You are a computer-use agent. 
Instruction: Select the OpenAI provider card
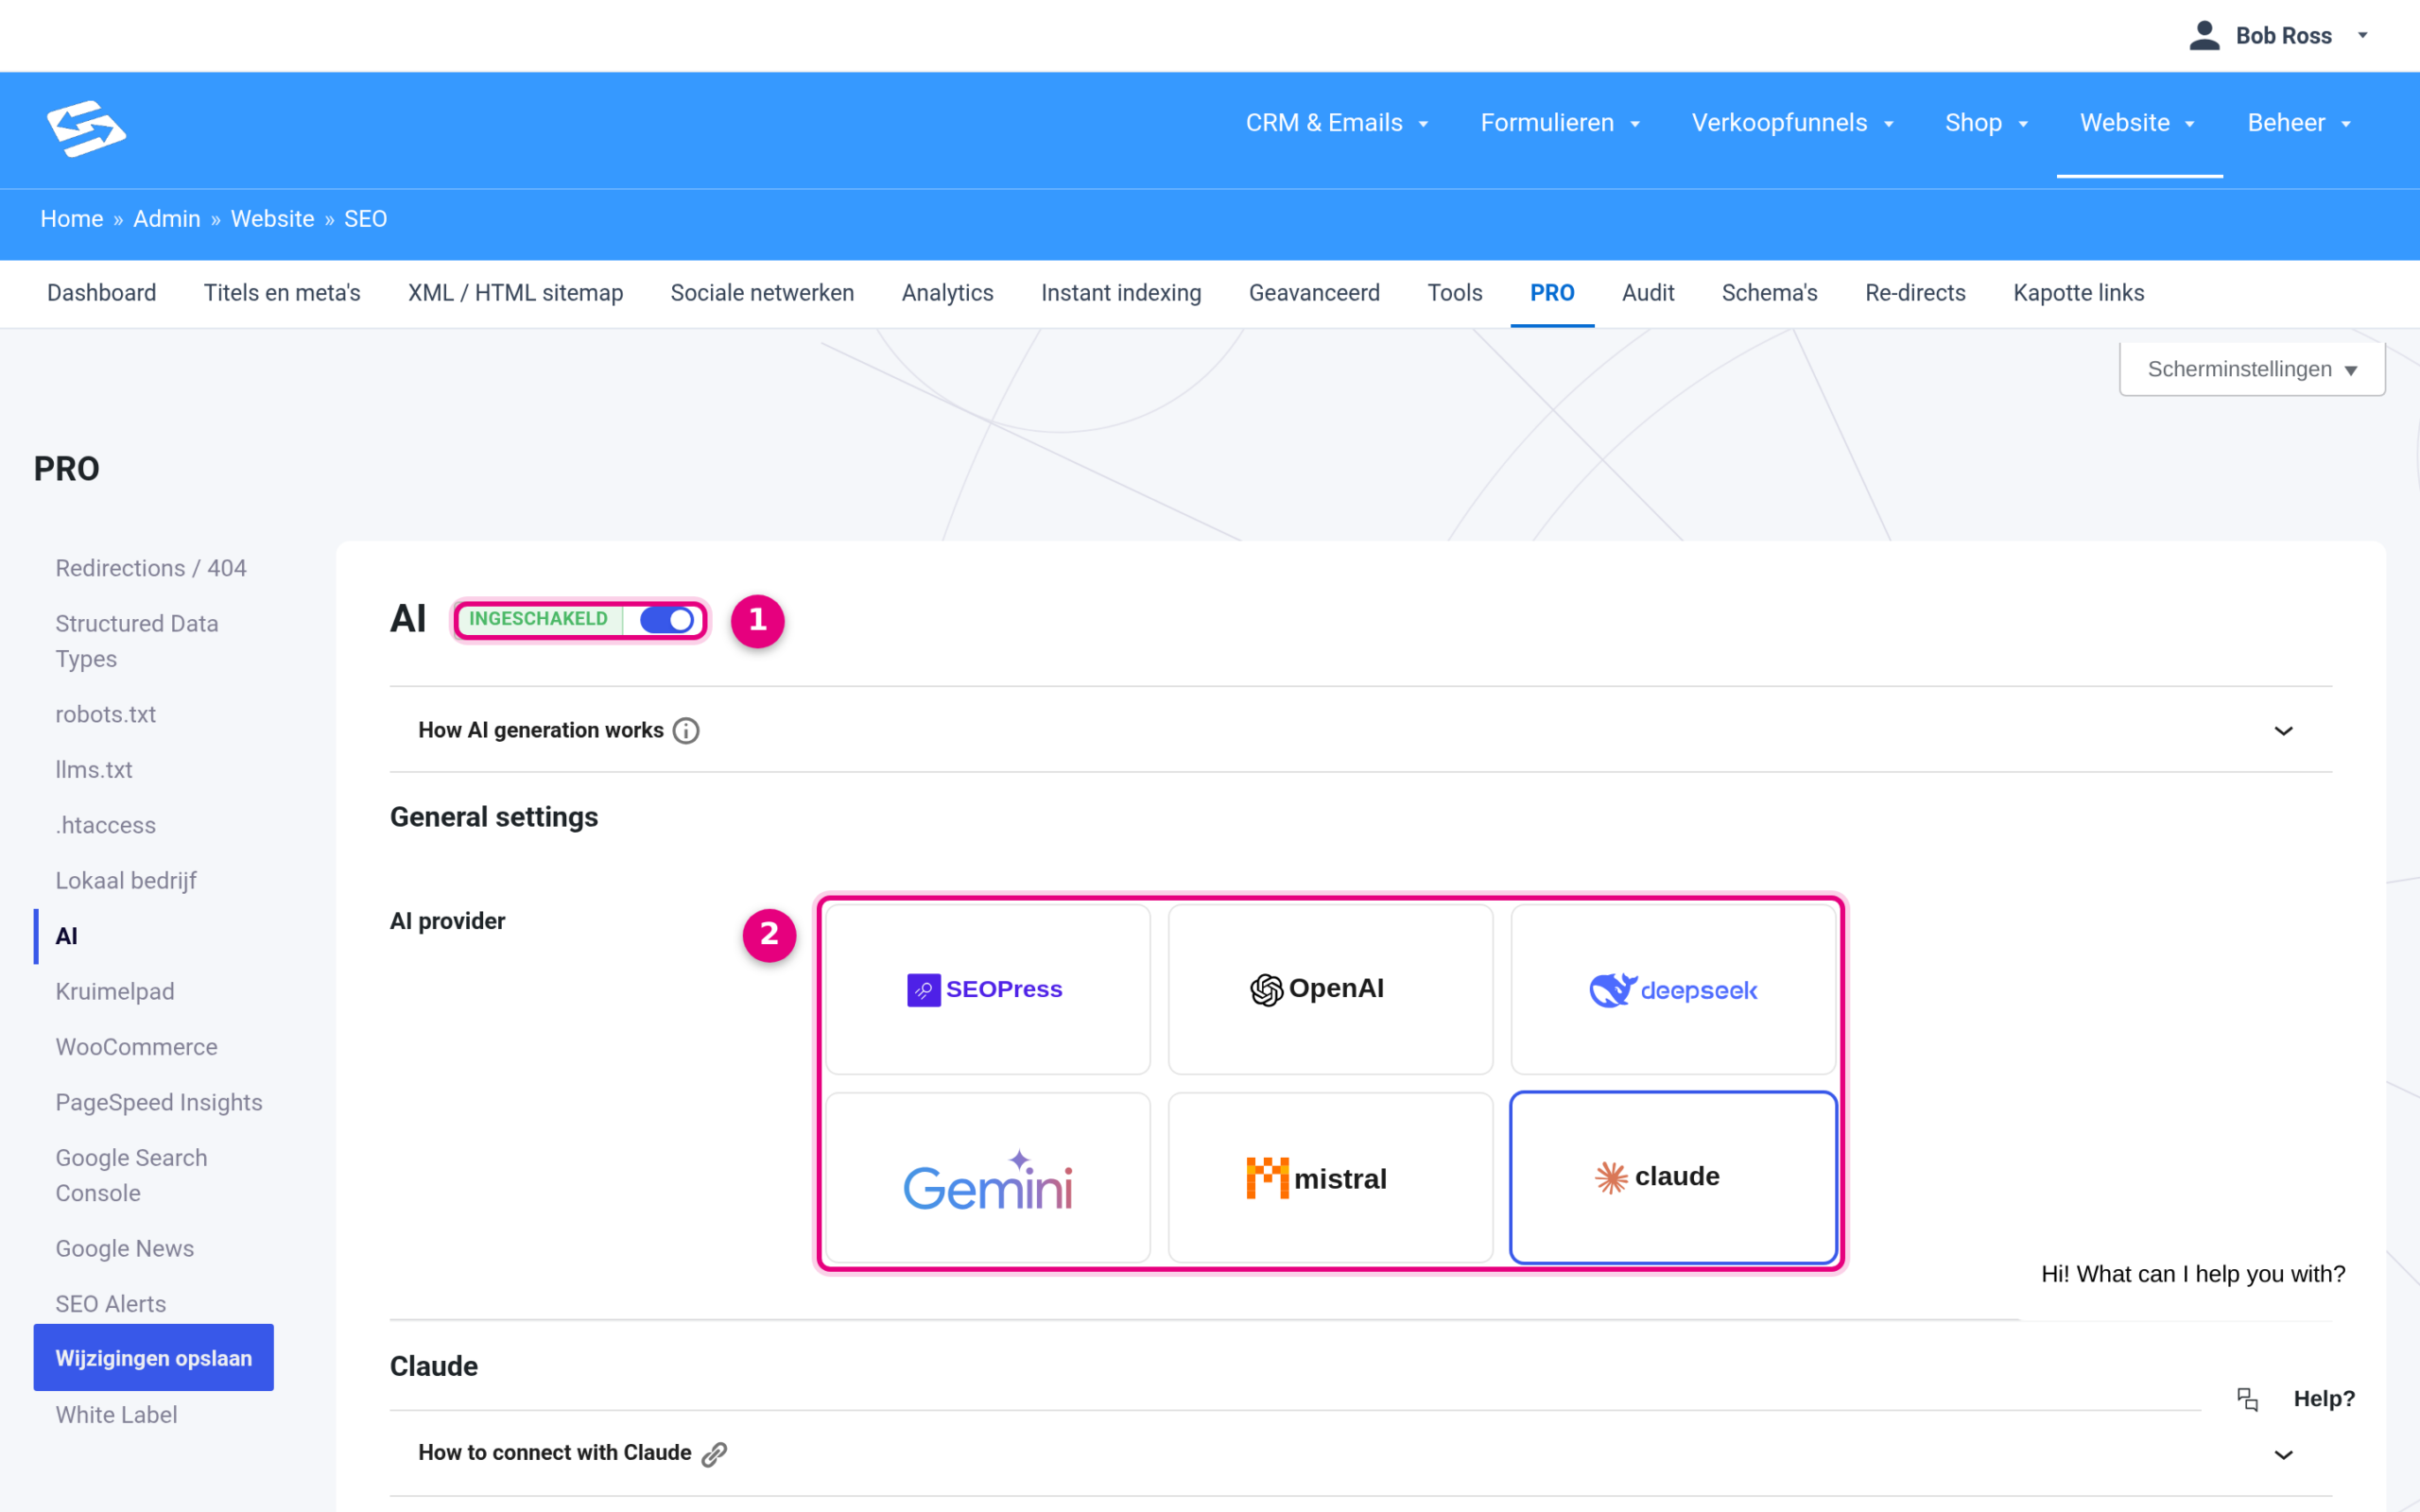coord(1330,990)
